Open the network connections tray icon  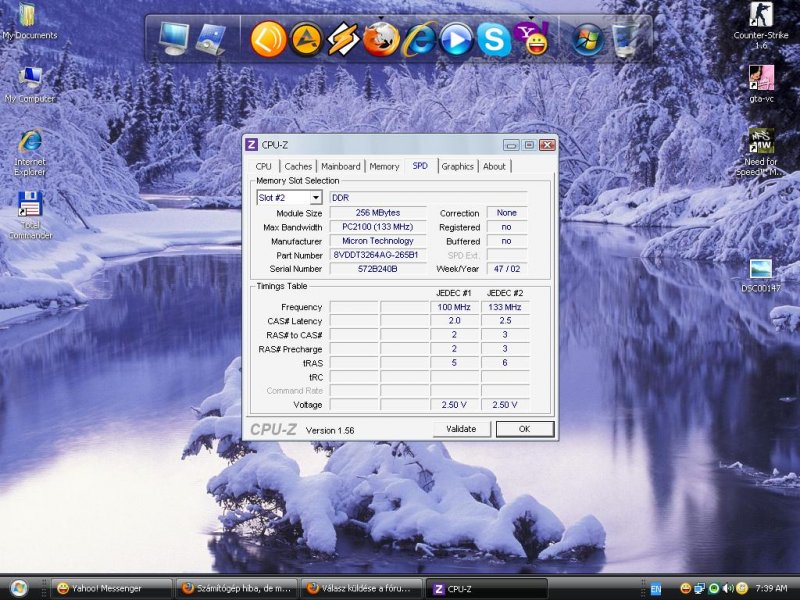click(x=699, y=588)
